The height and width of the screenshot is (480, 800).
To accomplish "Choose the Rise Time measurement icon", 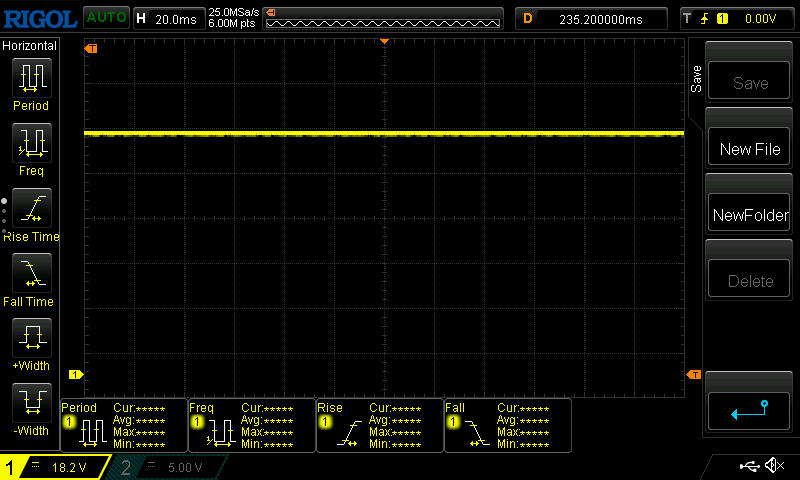I will coord(30,208).
